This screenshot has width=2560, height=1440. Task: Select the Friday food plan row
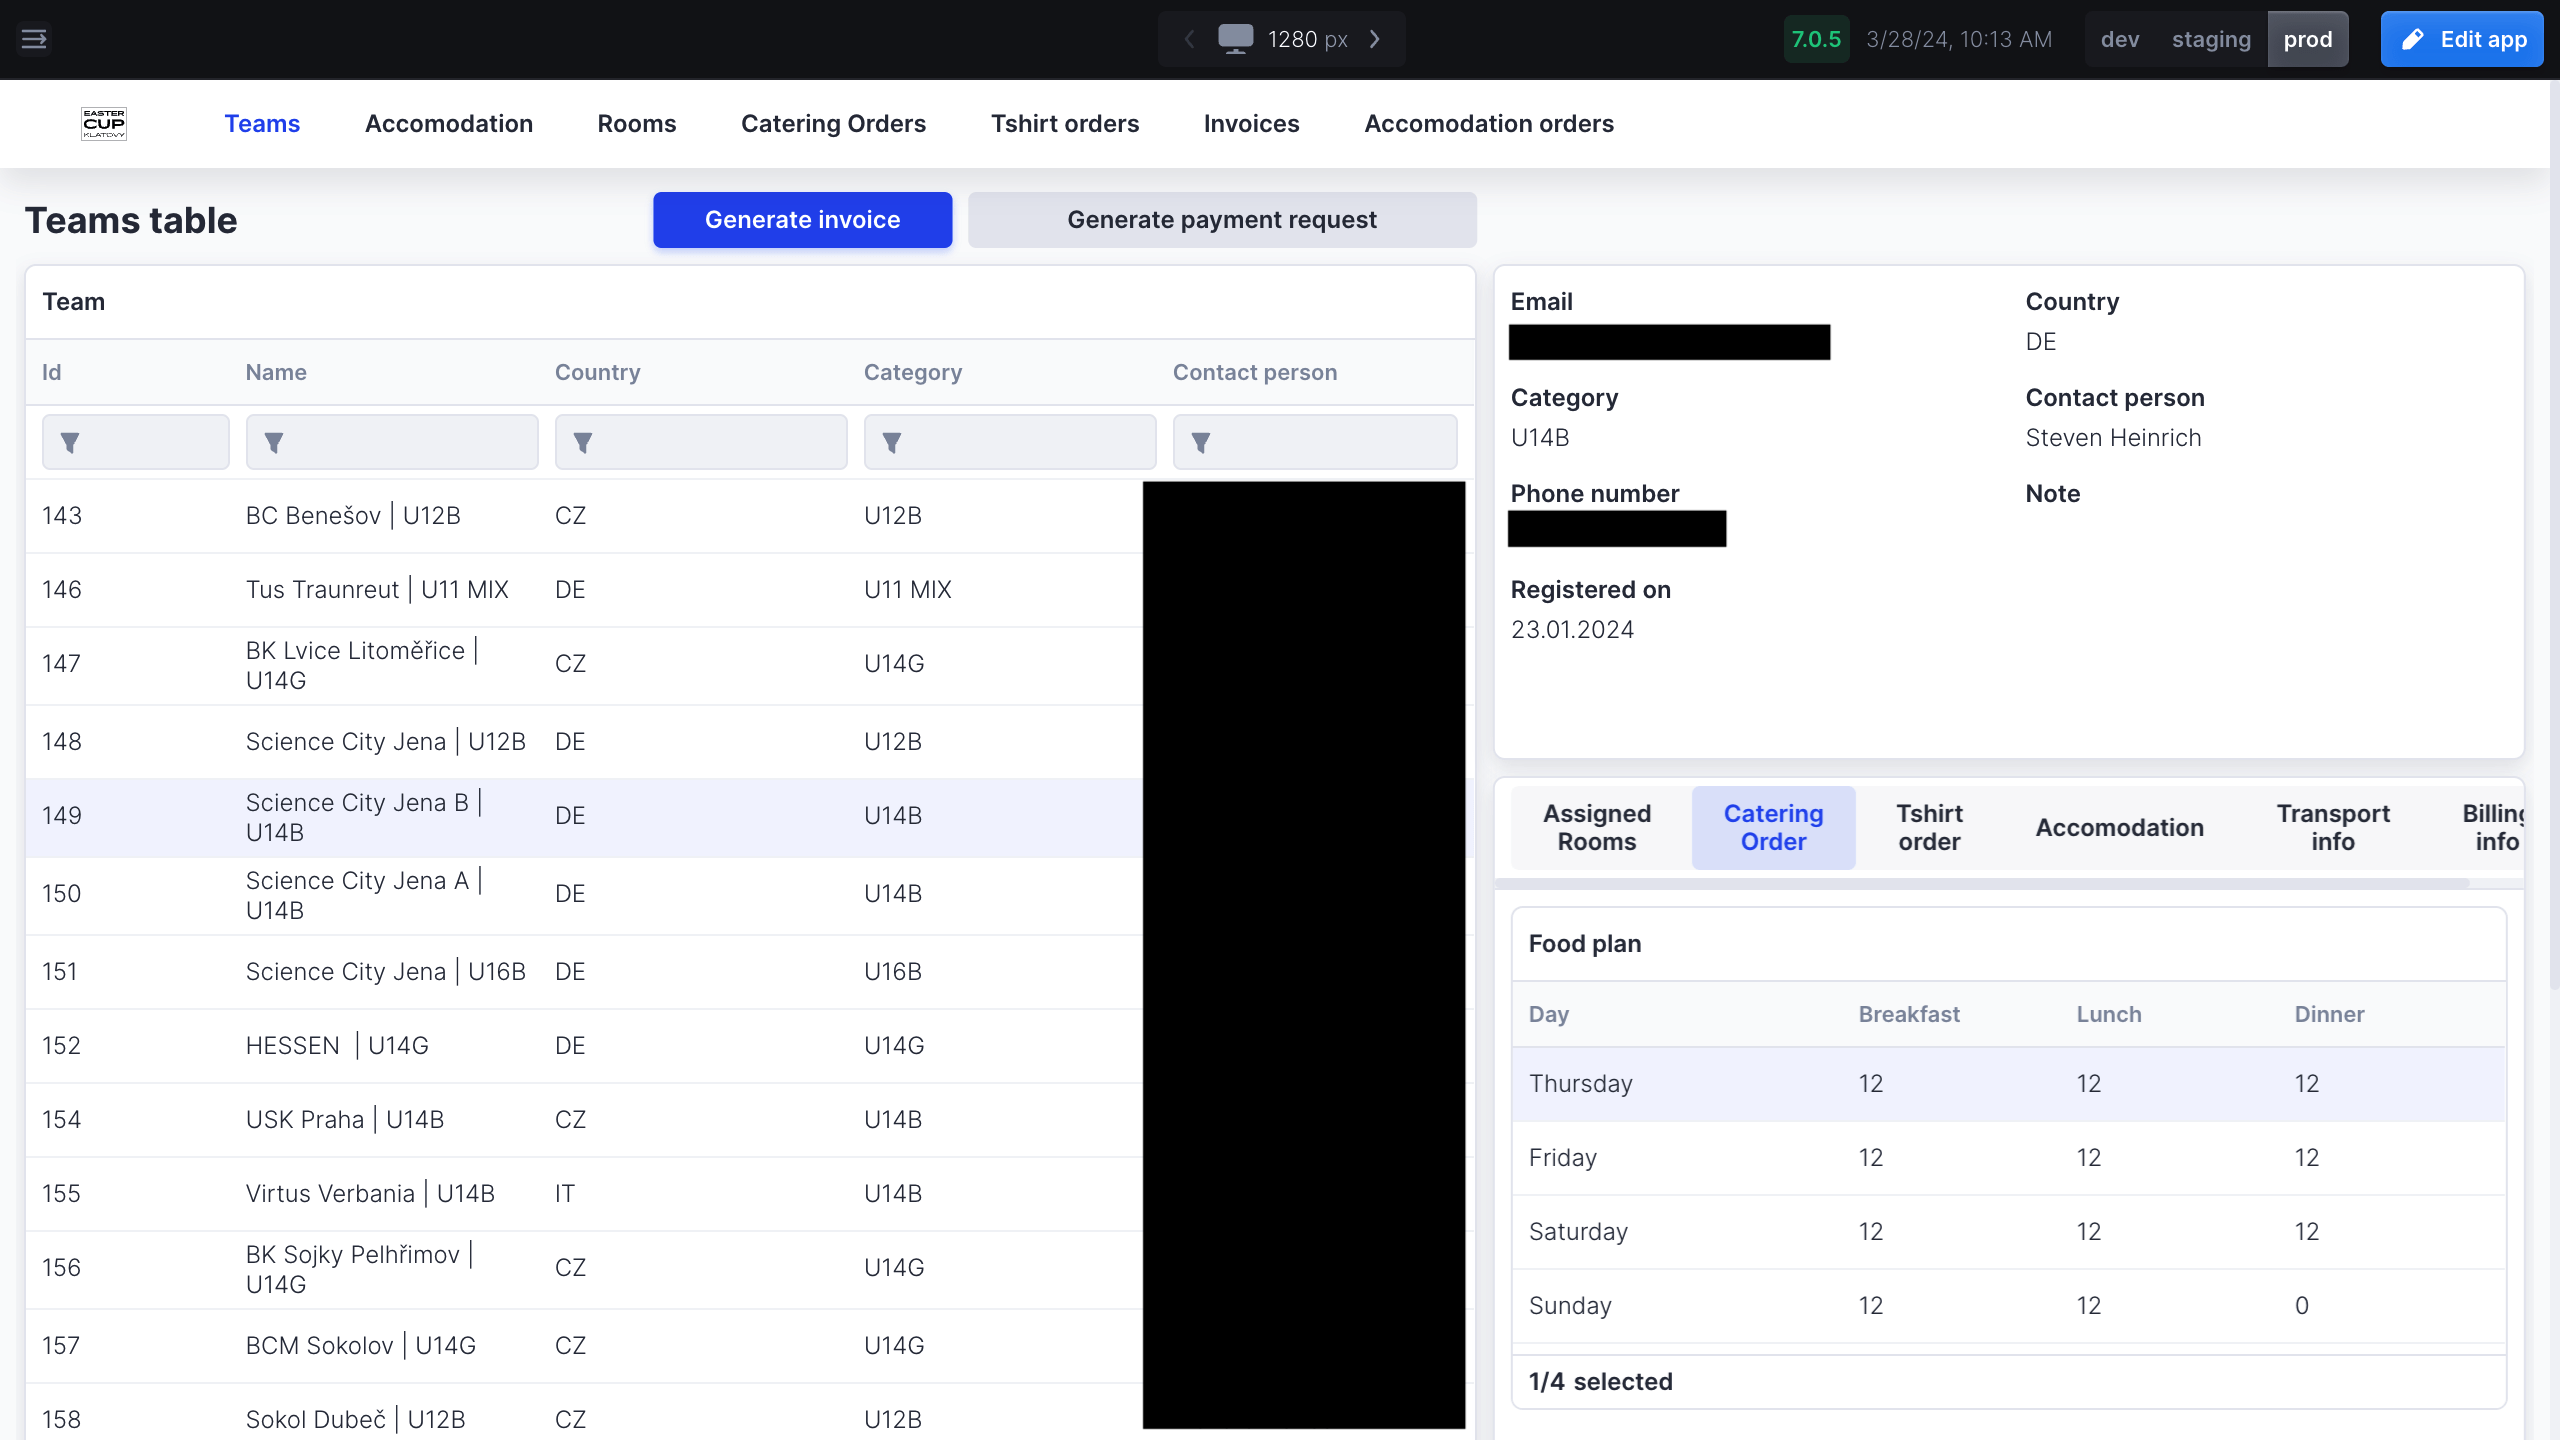pyautogui.click(x=2009, y=1158)
